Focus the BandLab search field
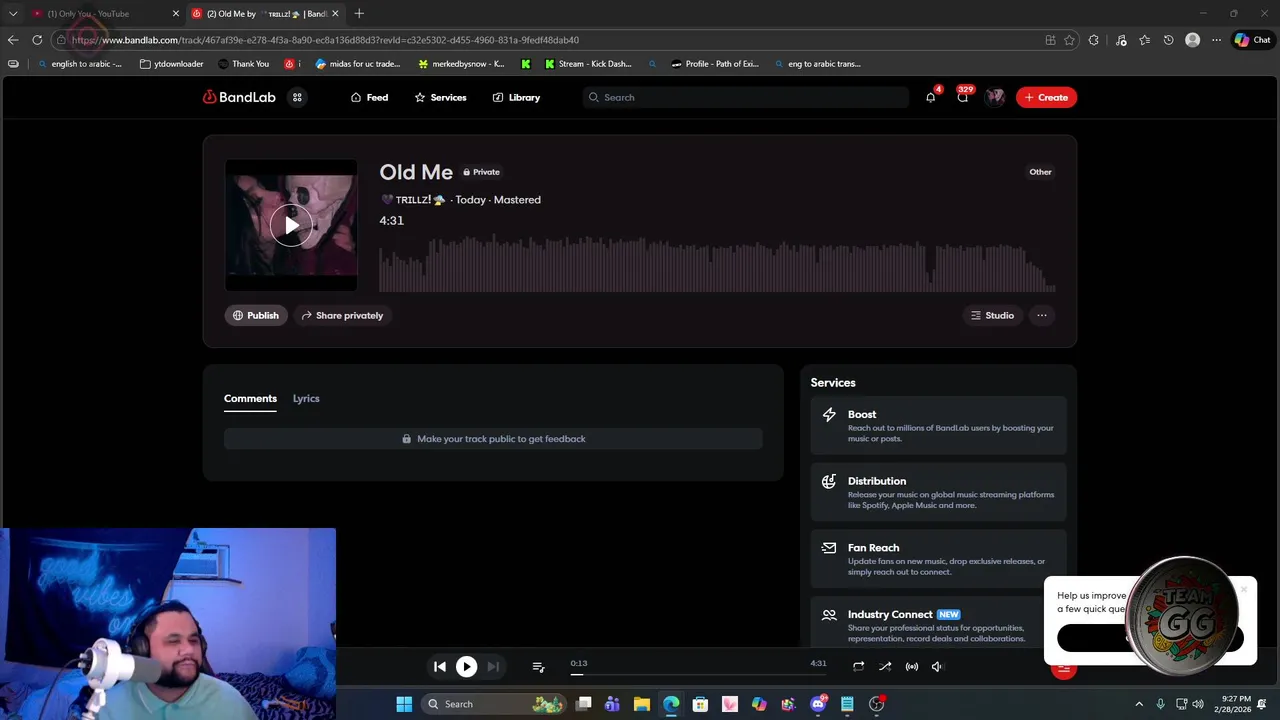The width and height of the screenshot is (1280, 720). click(x=745, y=97)
